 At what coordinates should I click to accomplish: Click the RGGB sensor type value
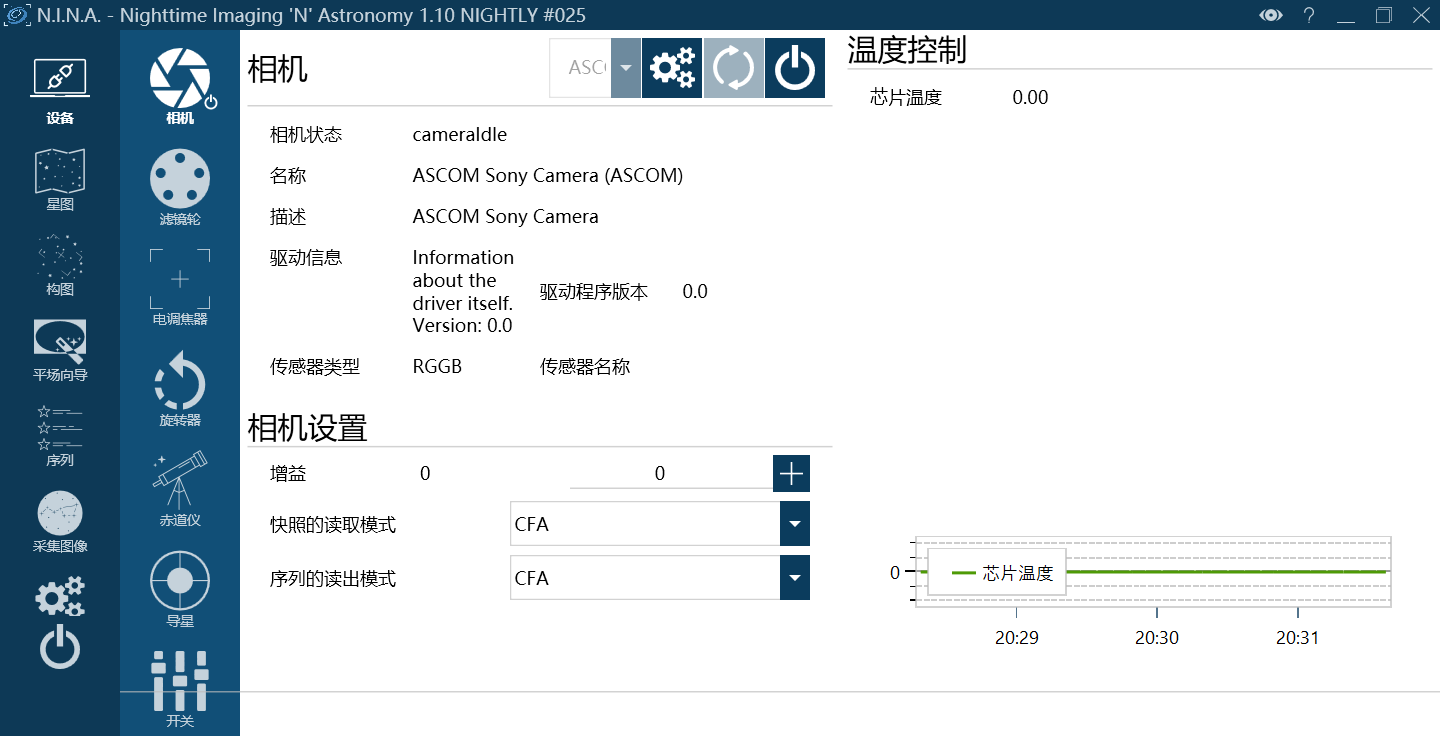pos(438,367)
